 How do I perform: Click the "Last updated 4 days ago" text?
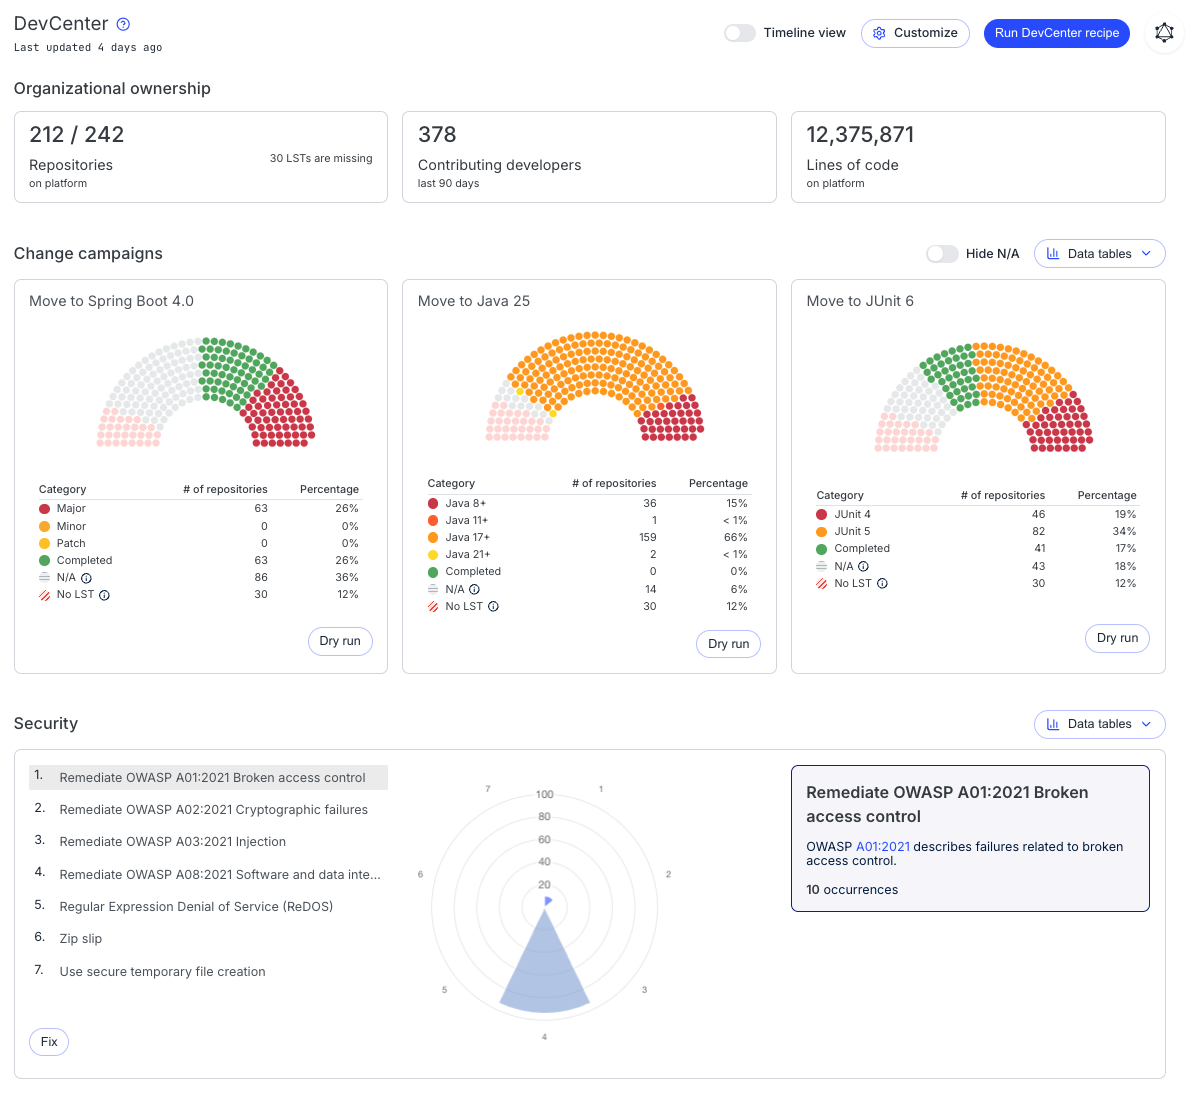[87, 47]
